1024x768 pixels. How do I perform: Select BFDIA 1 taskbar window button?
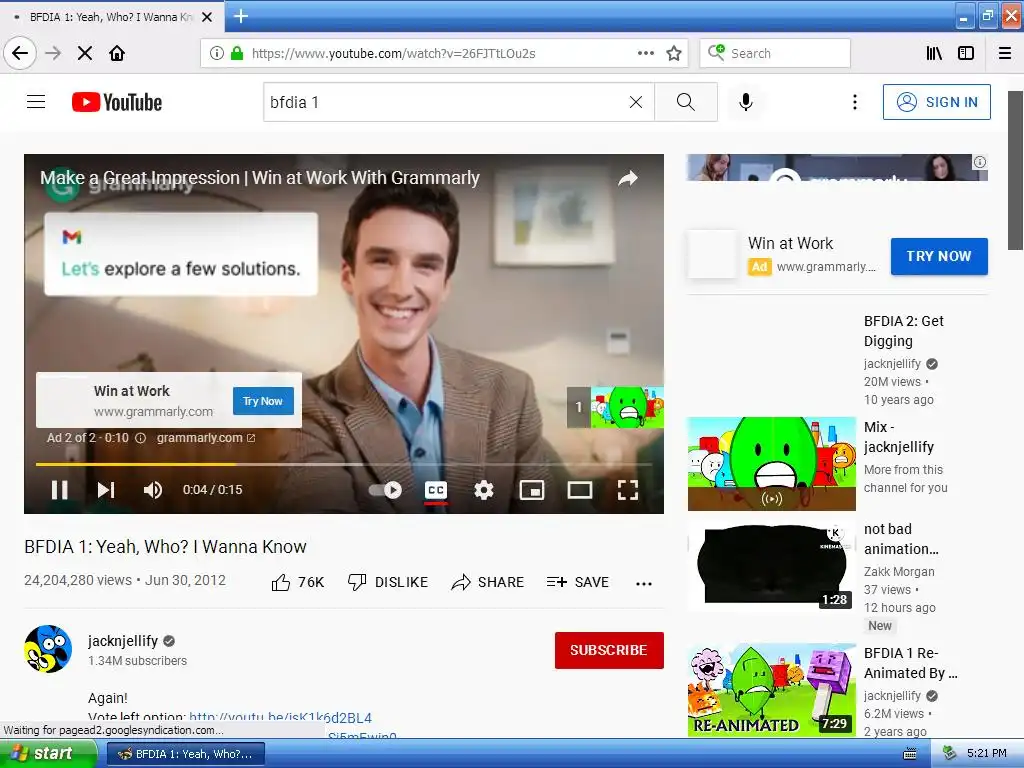coord(185,754)
